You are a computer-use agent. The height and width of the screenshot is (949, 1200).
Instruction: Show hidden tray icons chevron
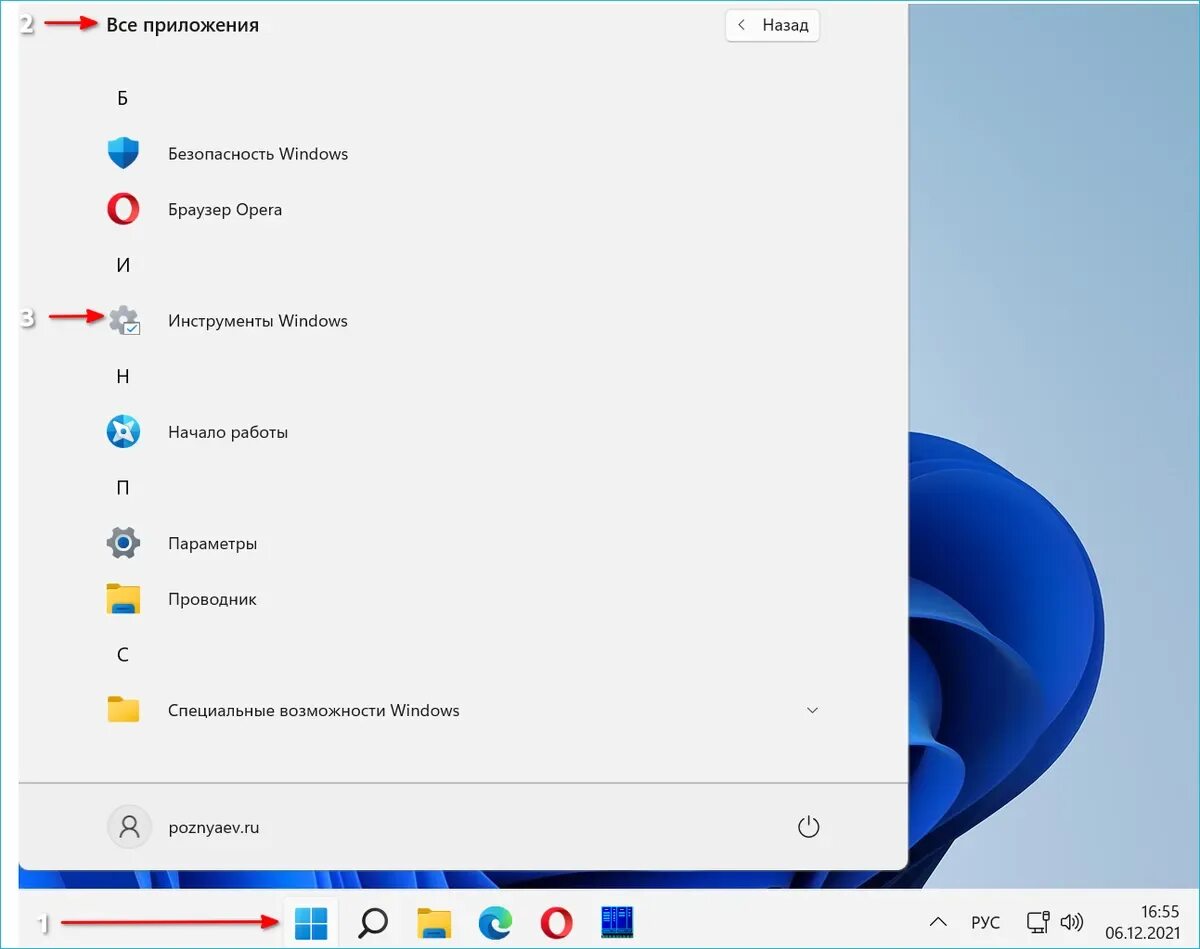938,922
